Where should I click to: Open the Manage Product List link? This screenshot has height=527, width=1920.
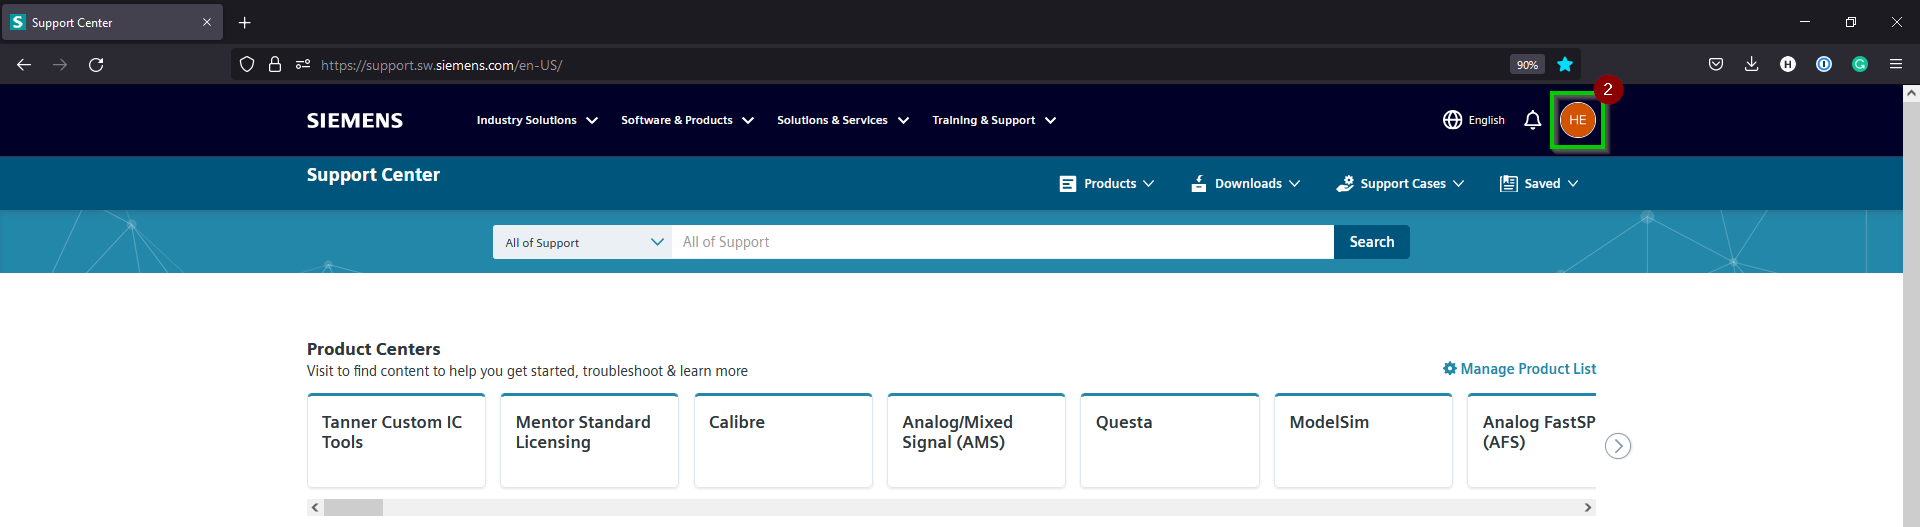1519,369
